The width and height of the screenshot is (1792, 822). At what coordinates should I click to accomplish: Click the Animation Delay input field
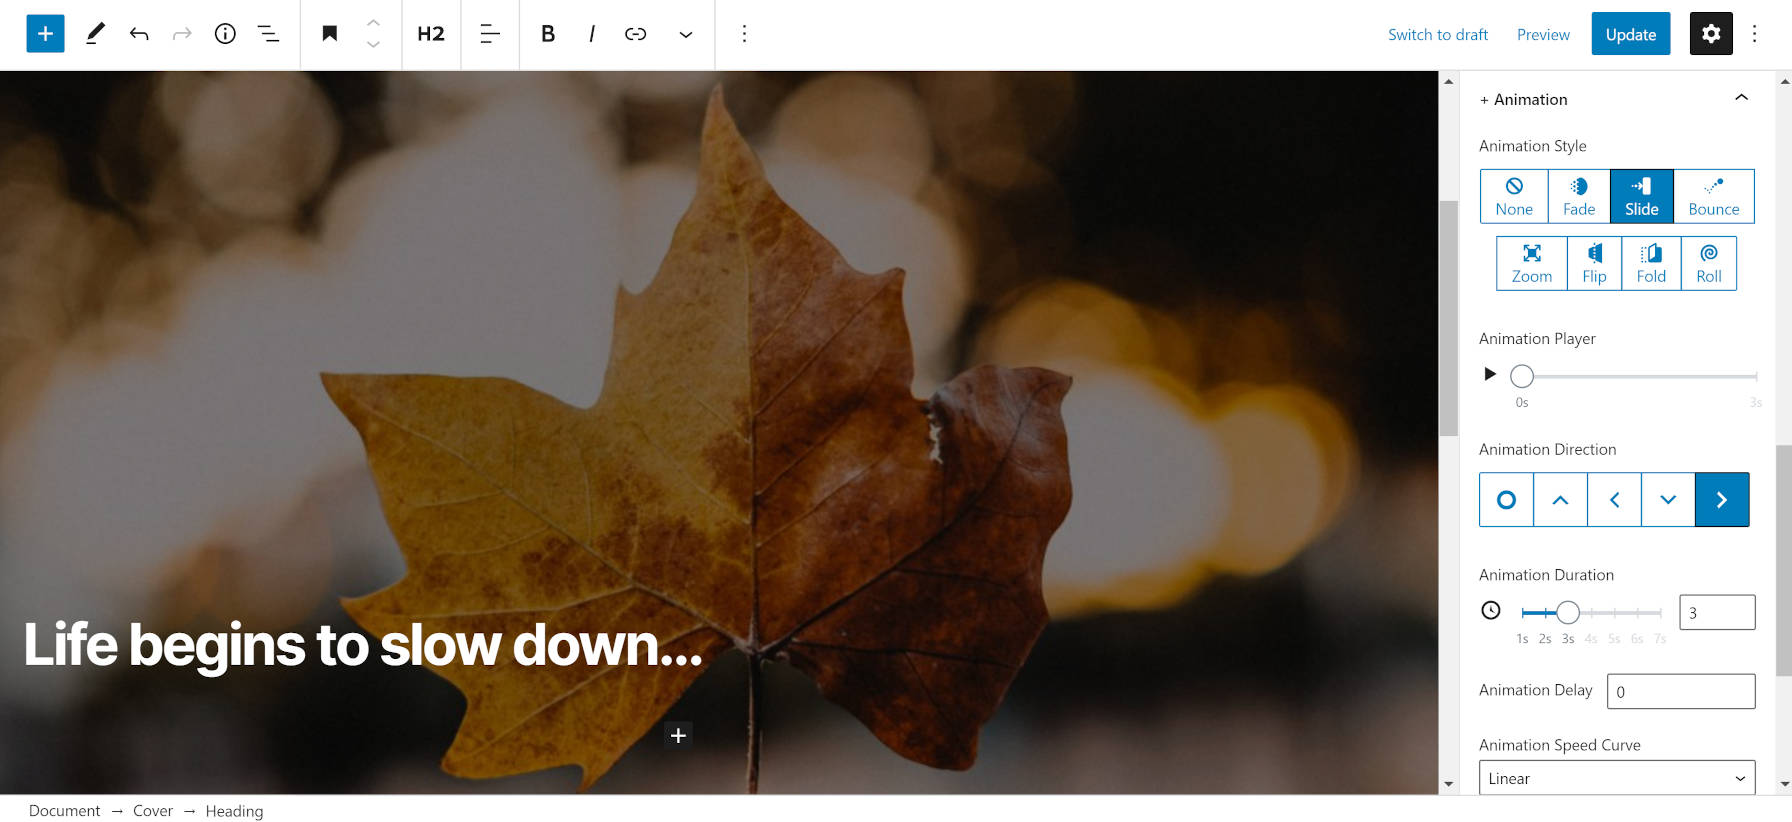pyautogui.click(x=1680, y=691)
